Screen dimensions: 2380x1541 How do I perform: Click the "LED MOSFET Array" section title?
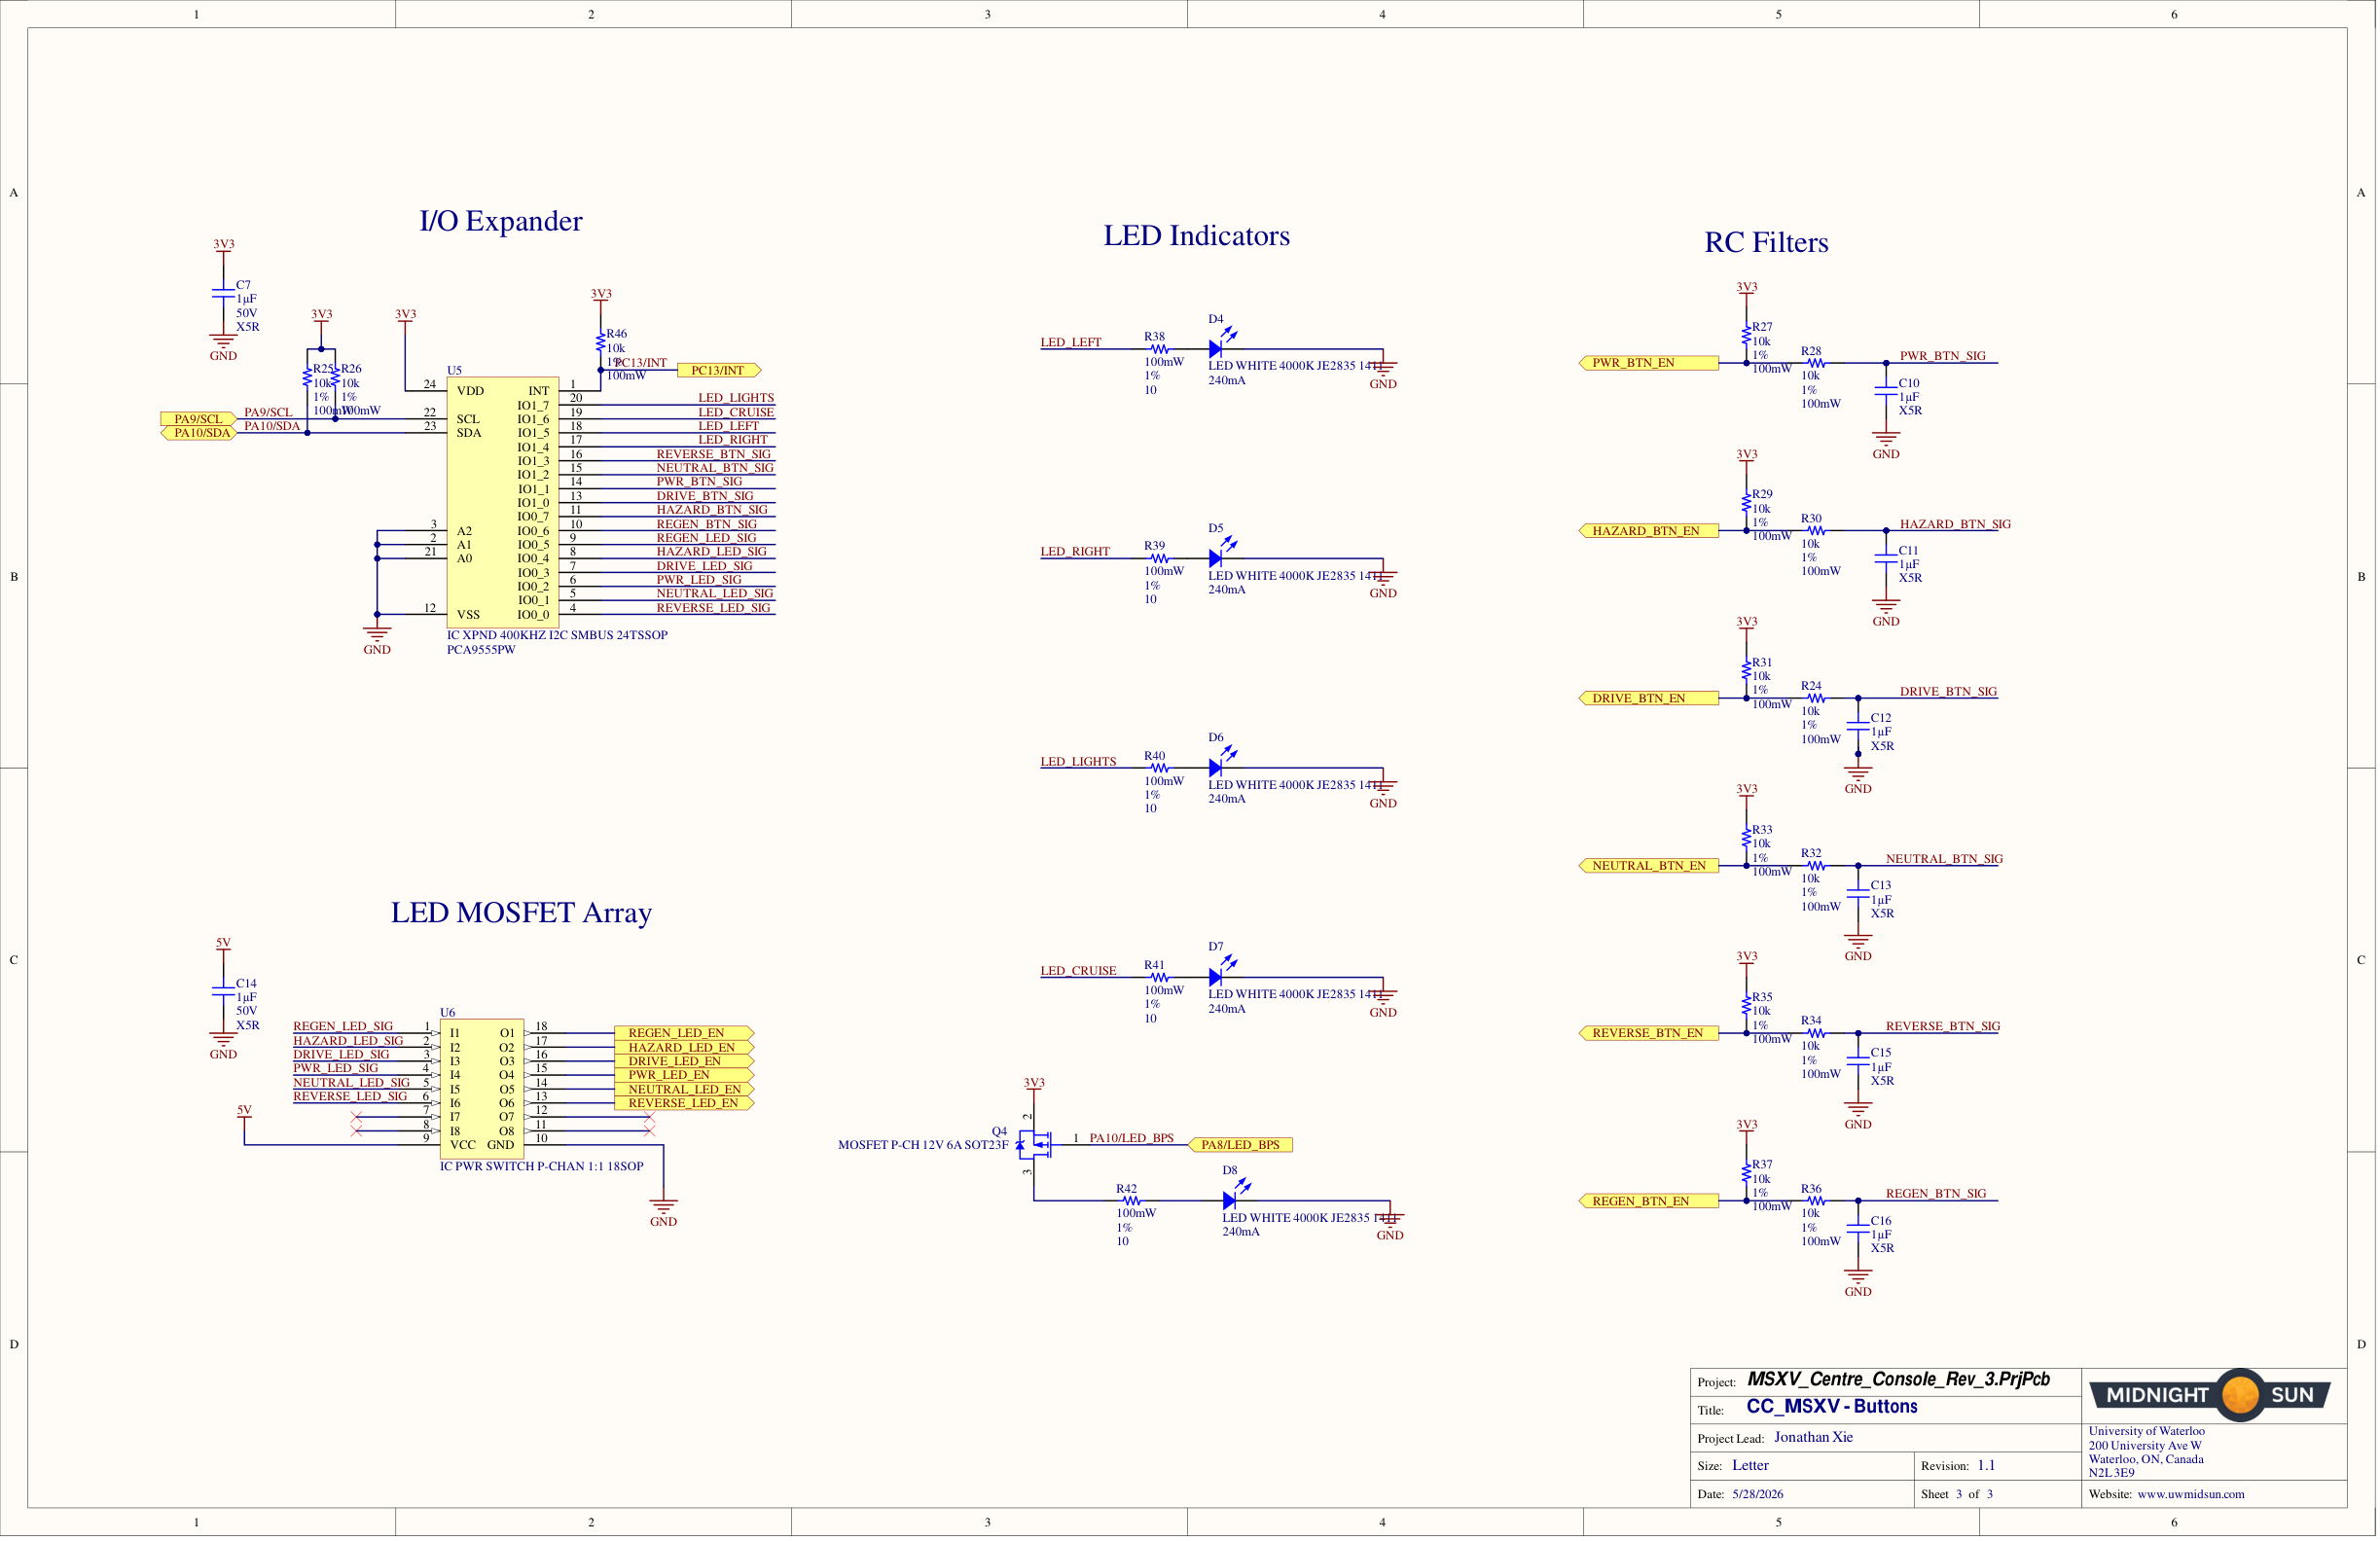coord(521,913)
